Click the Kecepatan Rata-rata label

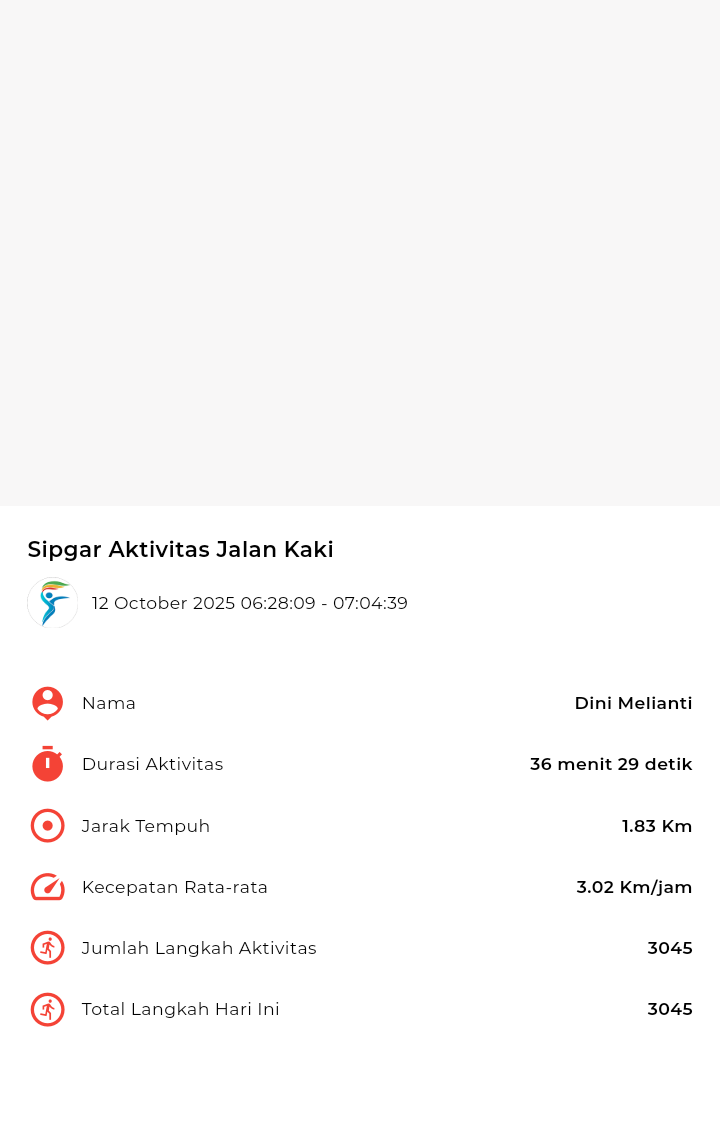point(174,887)
